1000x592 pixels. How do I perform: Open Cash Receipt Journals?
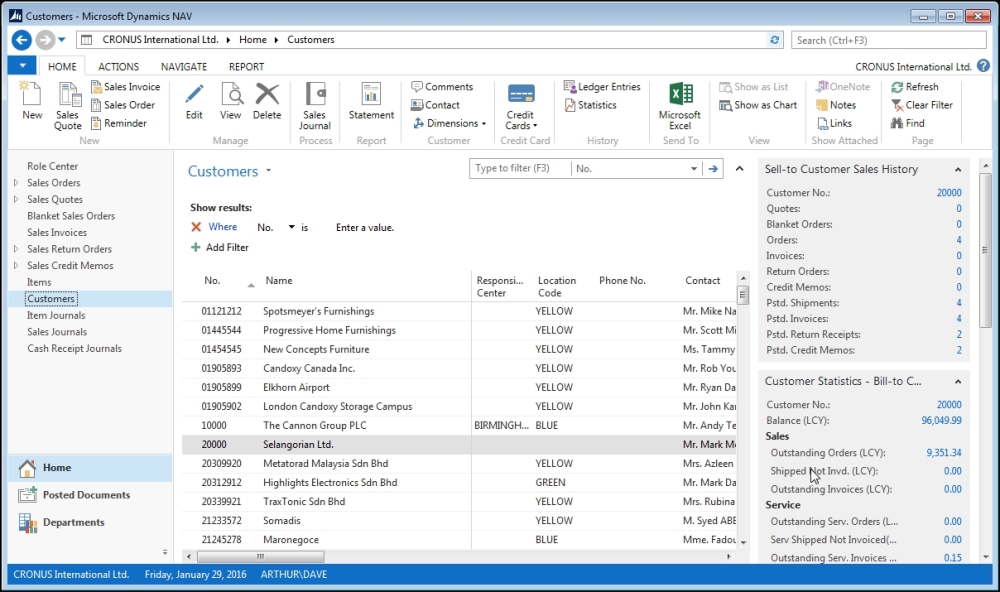pos(74,348)
